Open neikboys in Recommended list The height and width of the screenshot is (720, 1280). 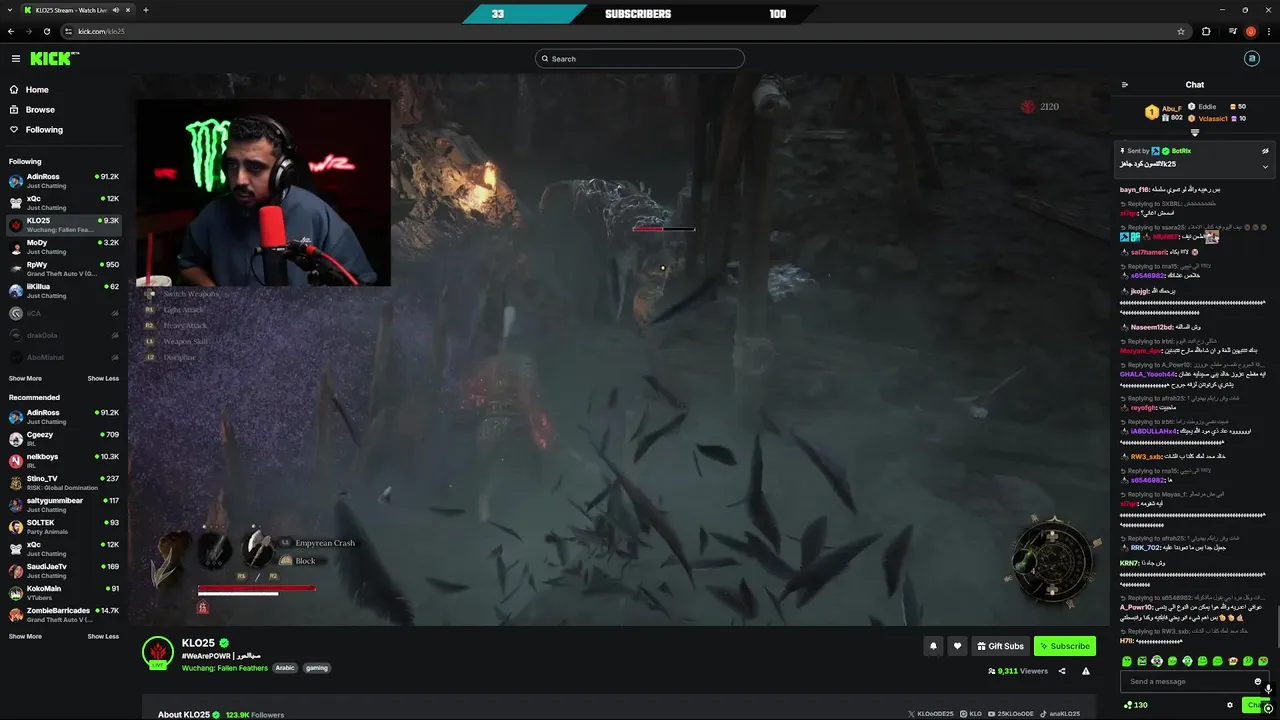point(64,461)
